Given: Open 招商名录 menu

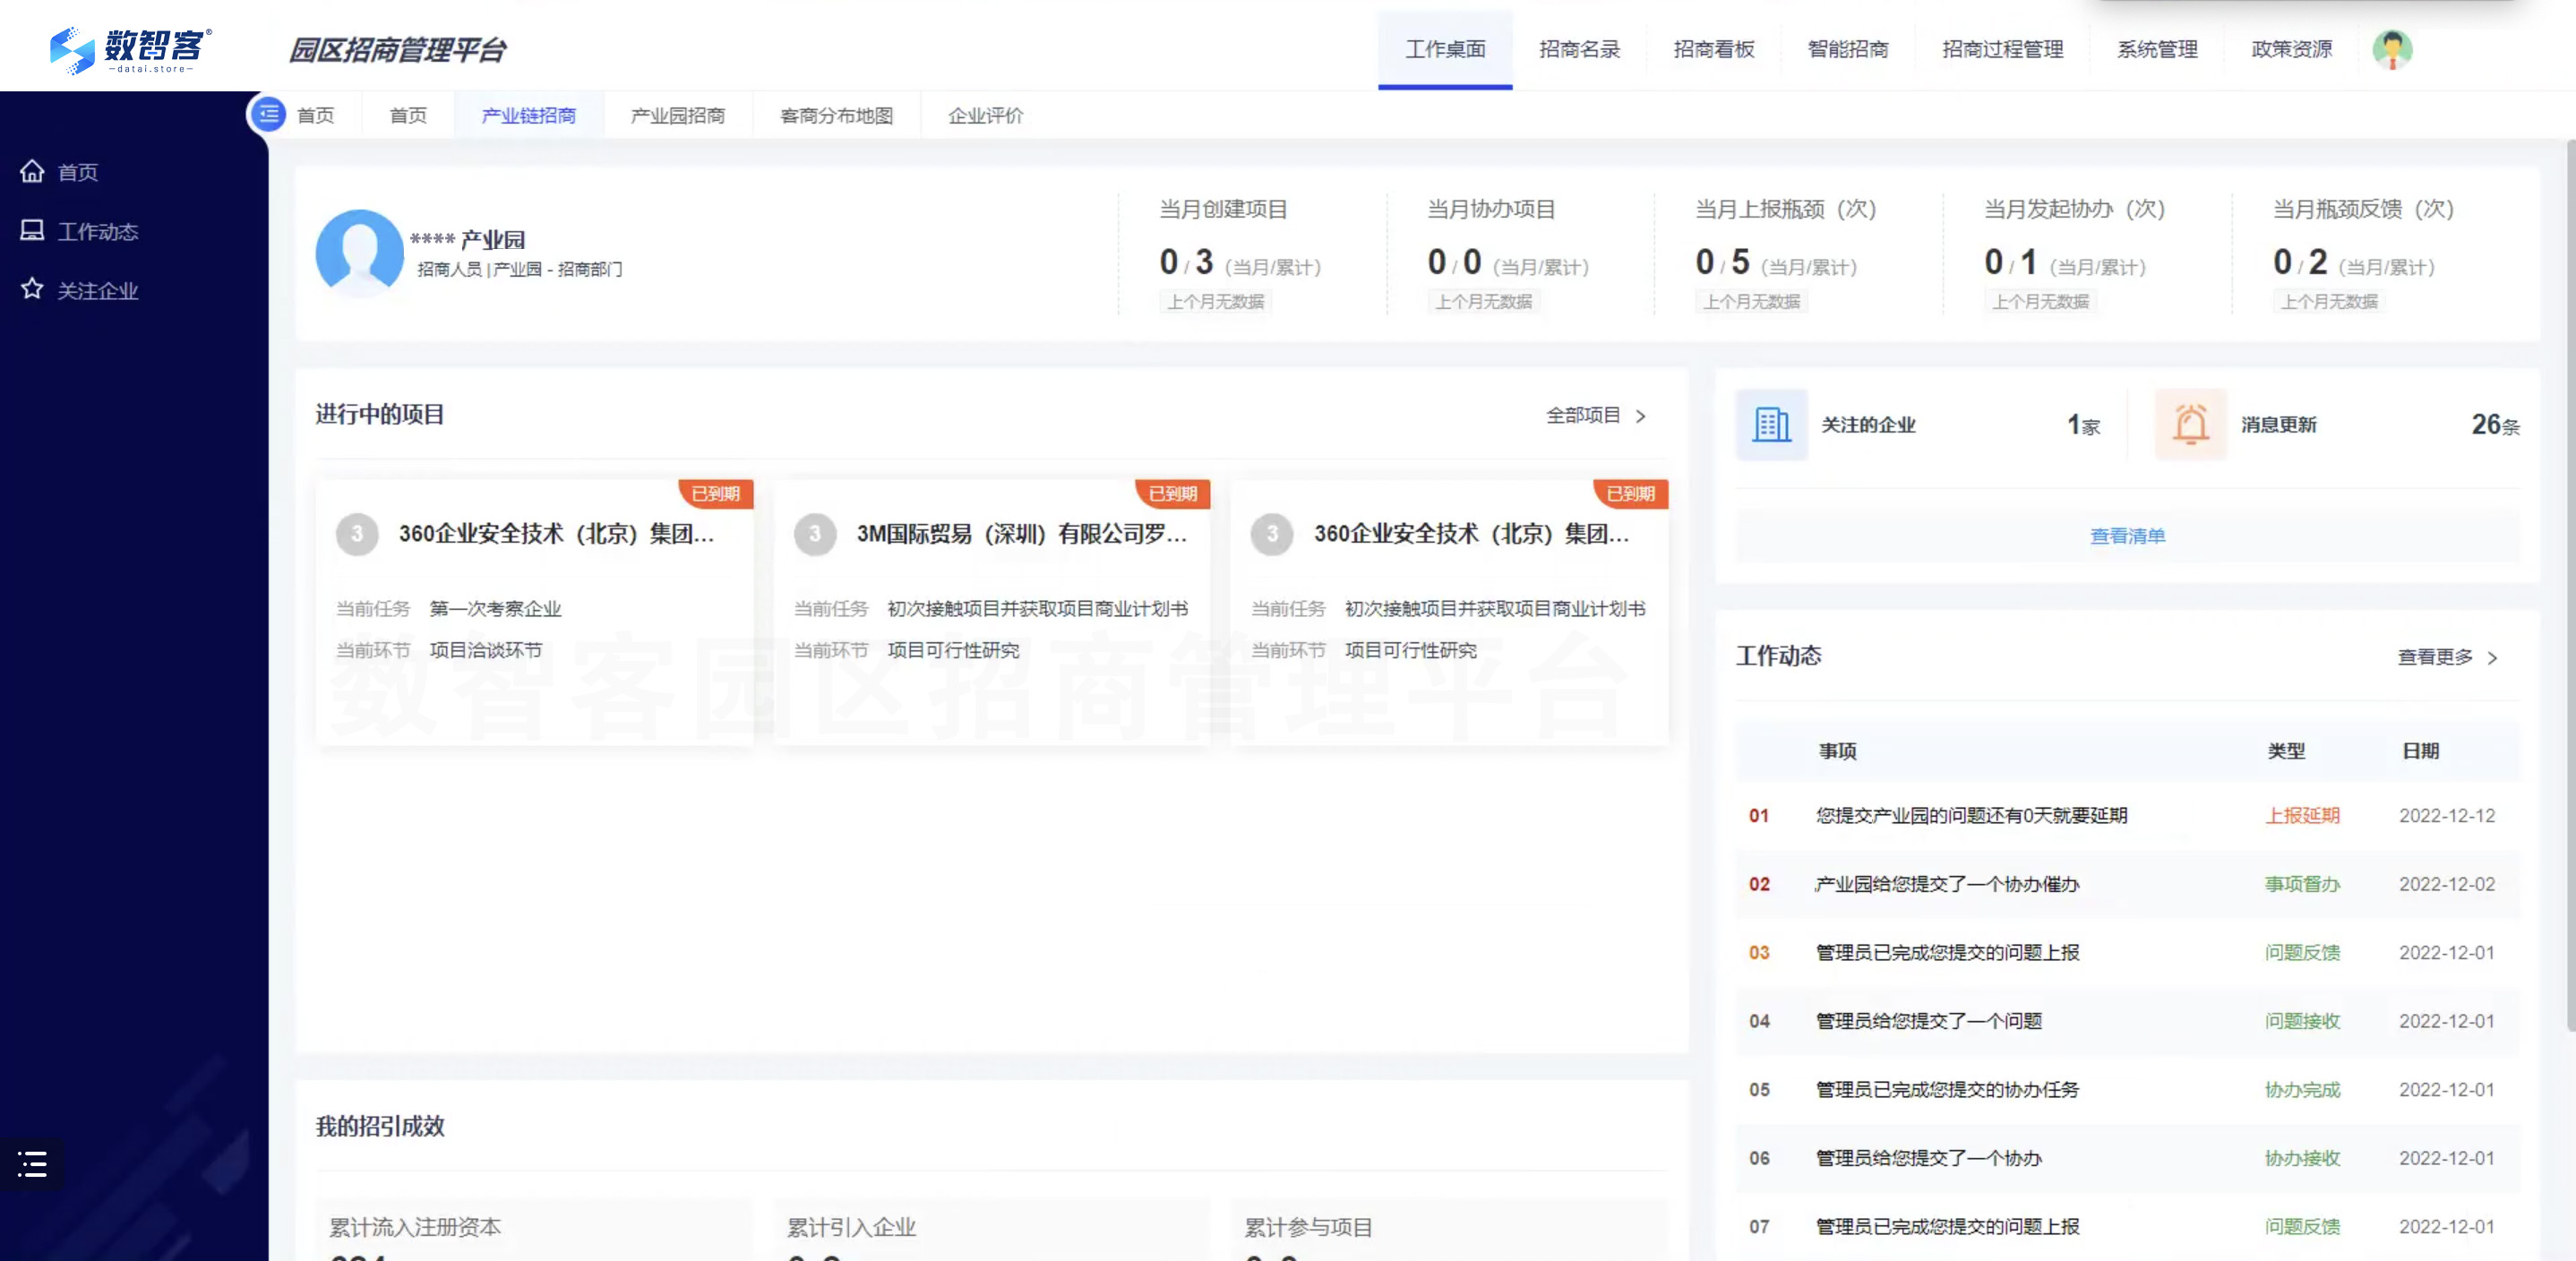Looking at the screenshot, I should [x=1579, y=49].
